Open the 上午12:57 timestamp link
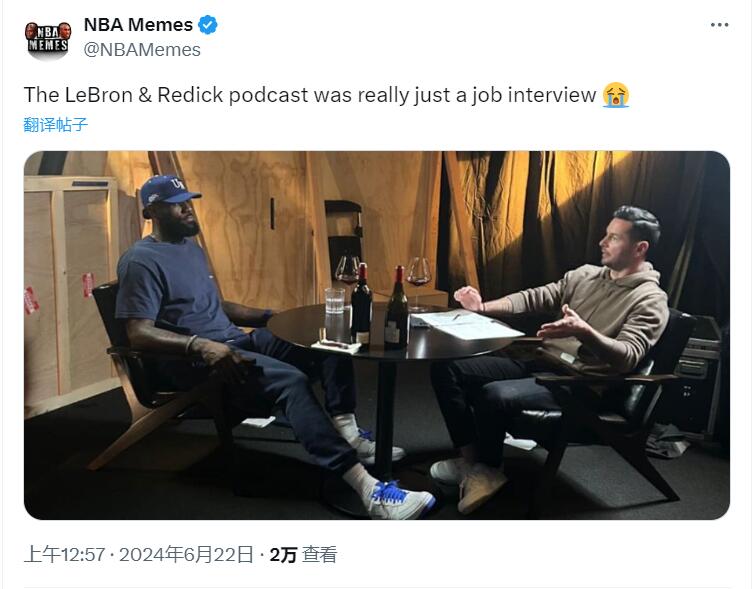 64,554
